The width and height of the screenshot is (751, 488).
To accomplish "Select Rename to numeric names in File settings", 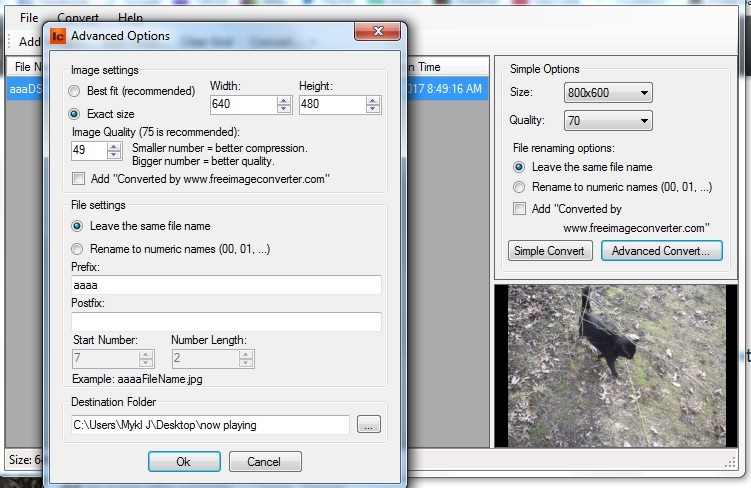I will 77,249.
